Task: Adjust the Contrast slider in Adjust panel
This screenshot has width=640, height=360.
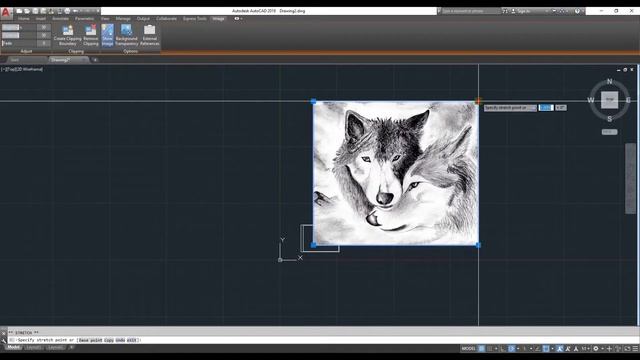Action: click(x=19, y=36)
